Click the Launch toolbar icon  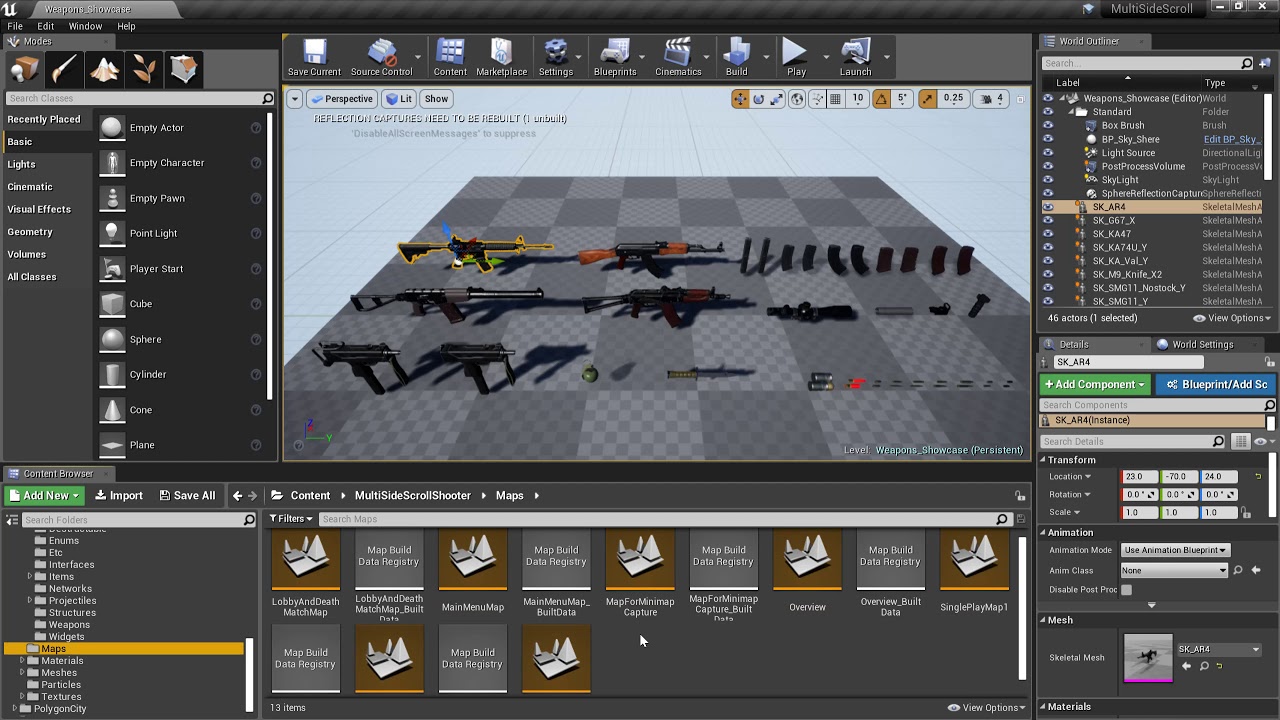[855, 58]
